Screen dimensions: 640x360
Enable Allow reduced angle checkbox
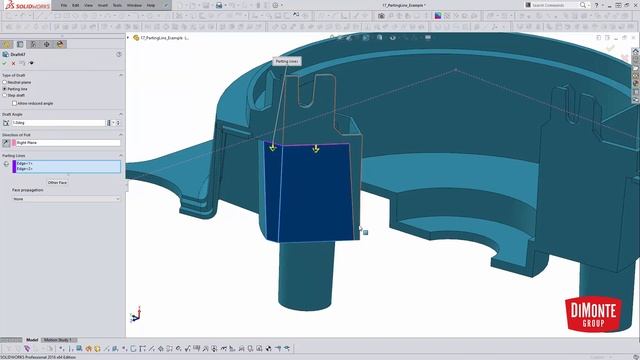pyautogui.click(x=14, y=103)
